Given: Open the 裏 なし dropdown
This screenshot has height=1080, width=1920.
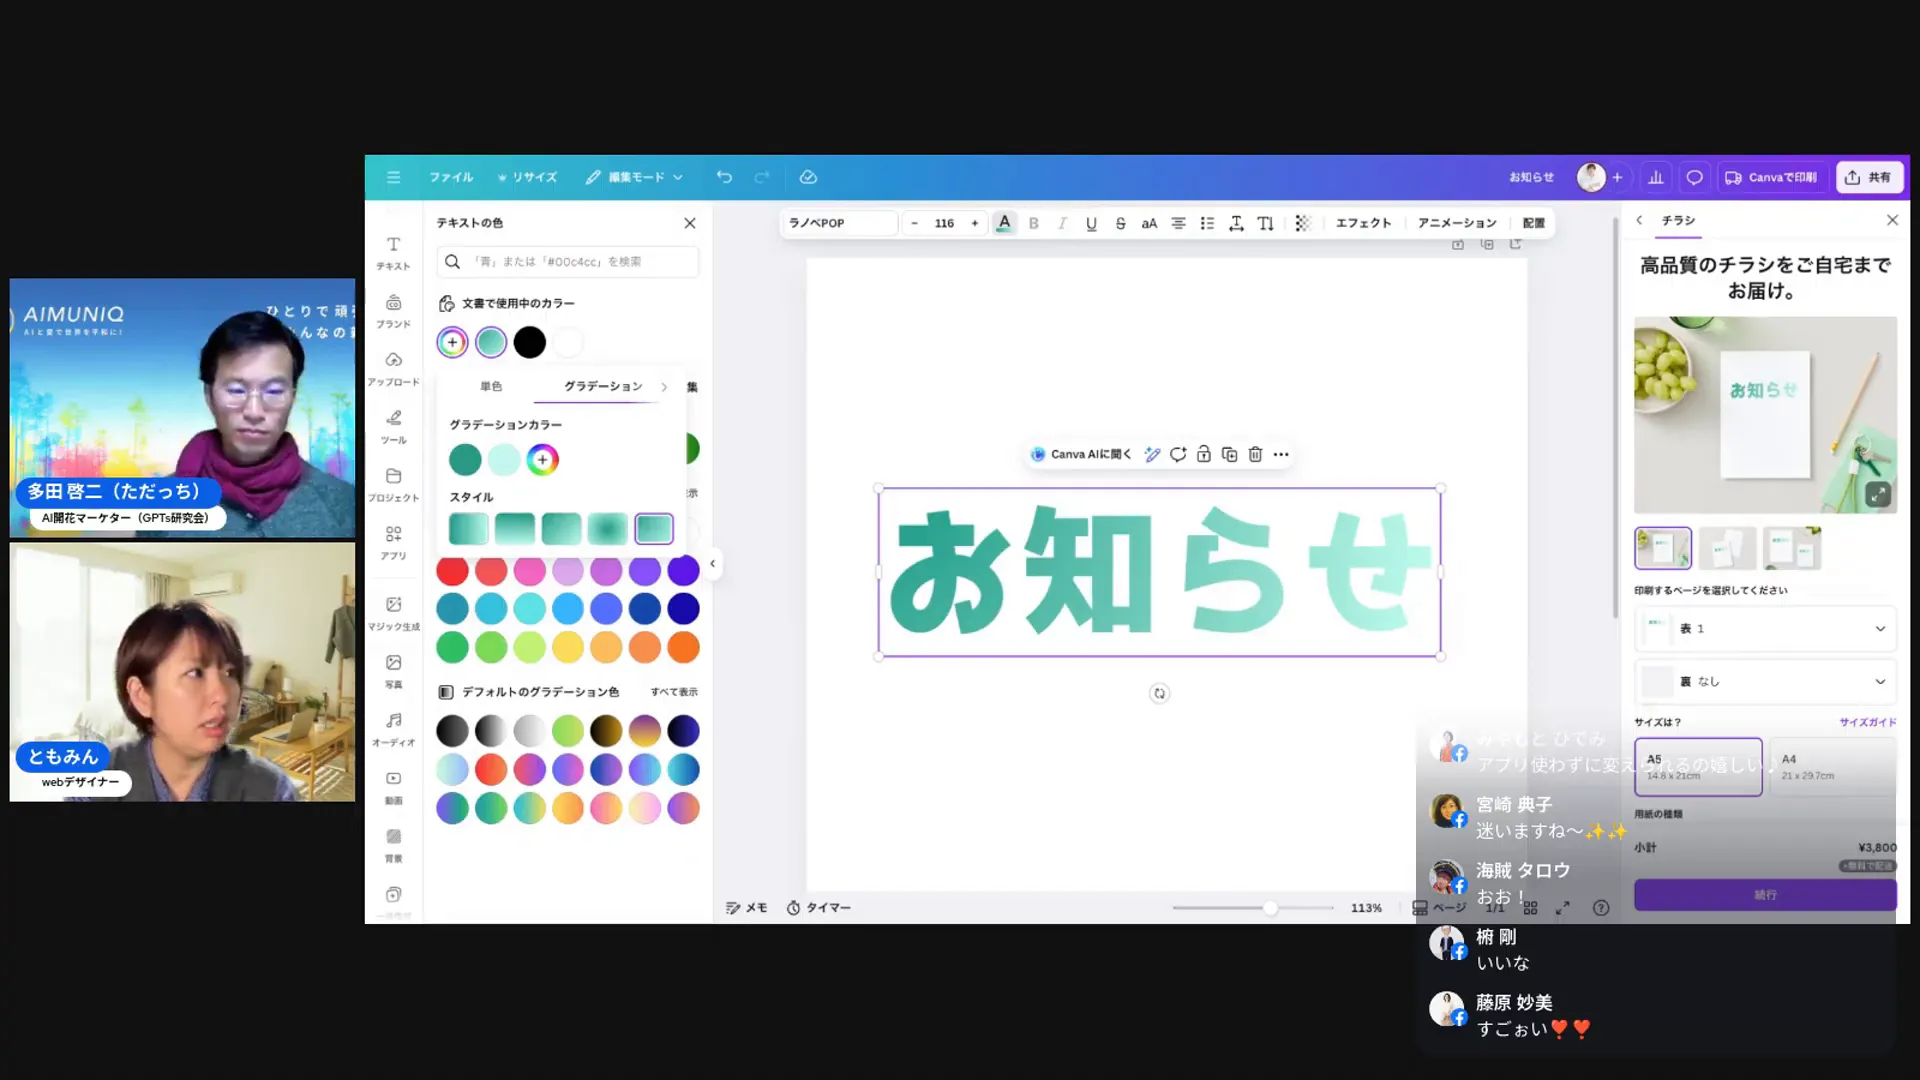Looking at the screenshot, I should coord(1764,681).
